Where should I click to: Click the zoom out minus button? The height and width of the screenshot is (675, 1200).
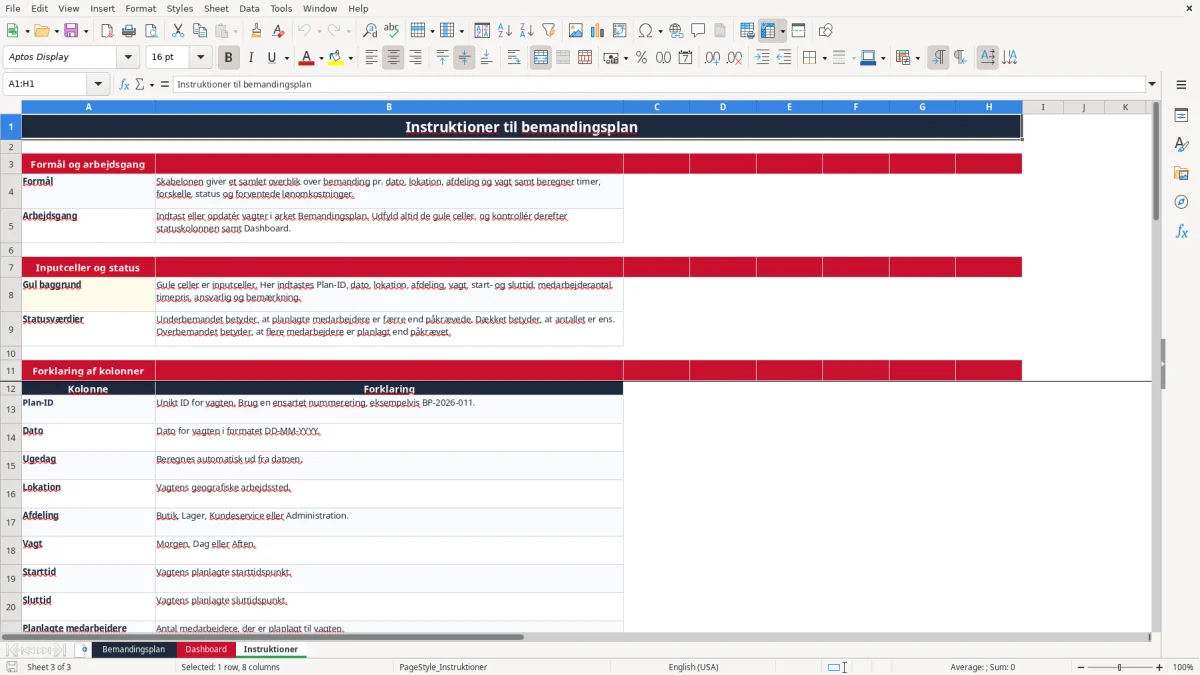pos(1079,667)
